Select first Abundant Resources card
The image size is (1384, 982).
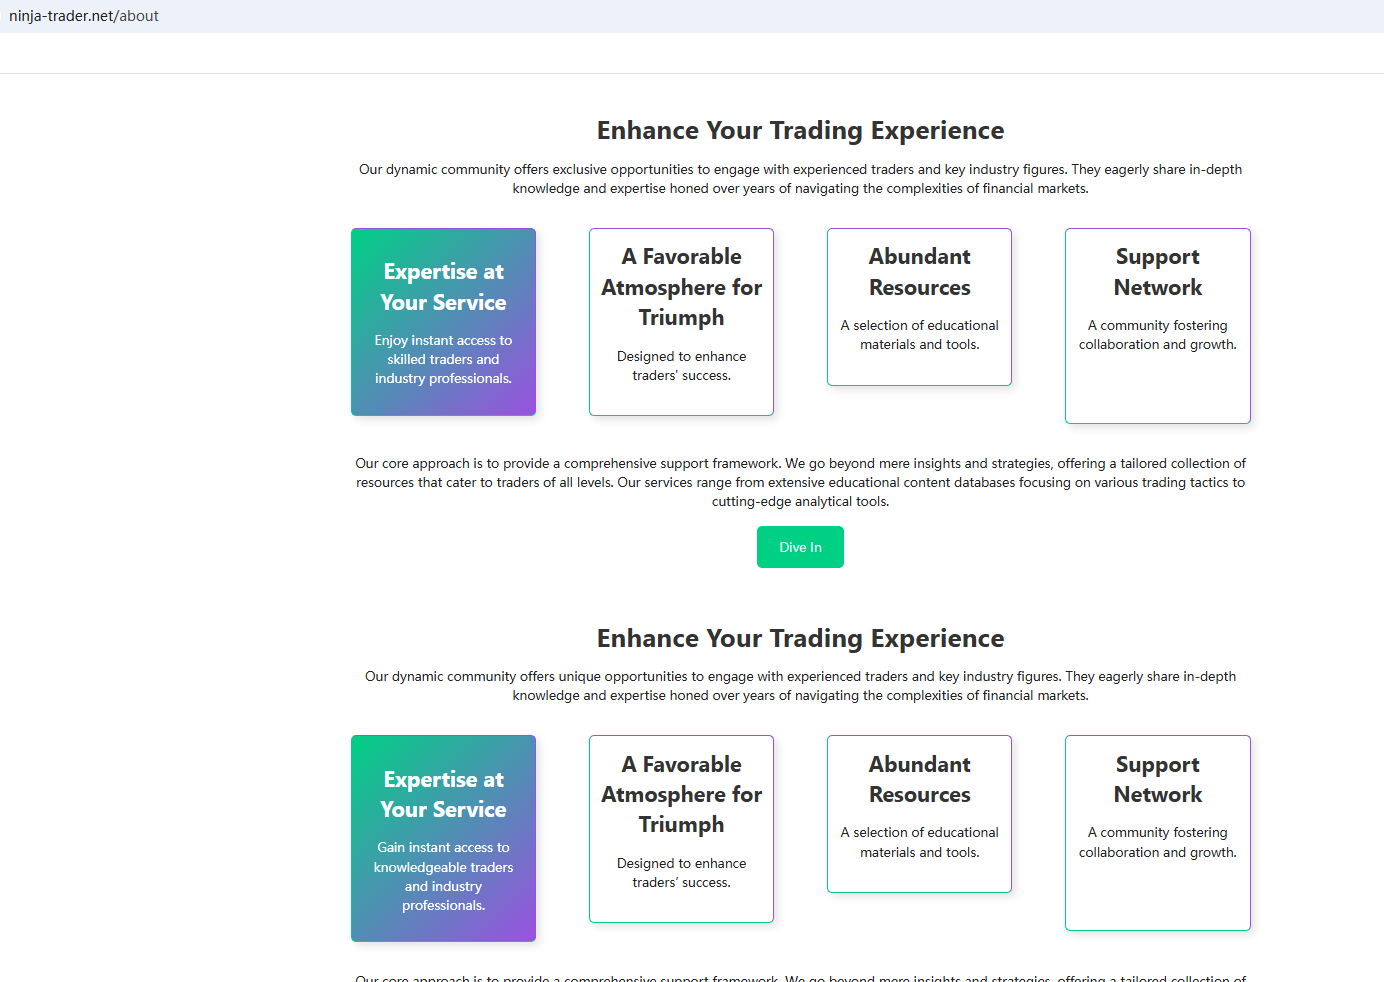click(919, 307)
